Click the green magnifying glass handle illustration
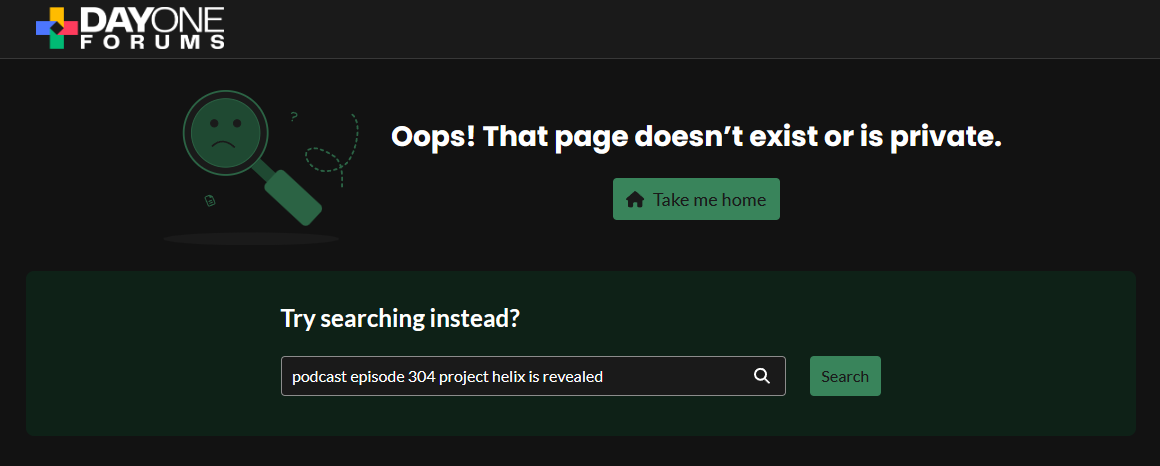 [290, 196]
